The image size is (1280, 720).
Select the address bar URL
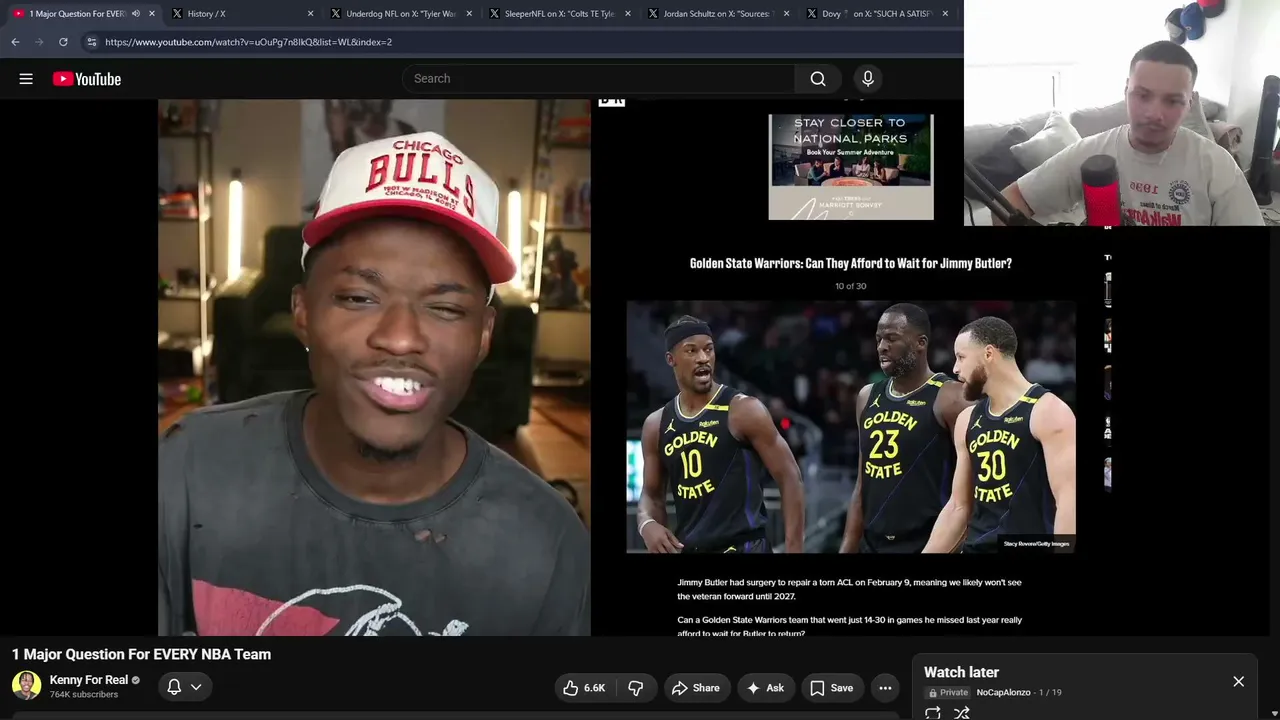(248, 42)
